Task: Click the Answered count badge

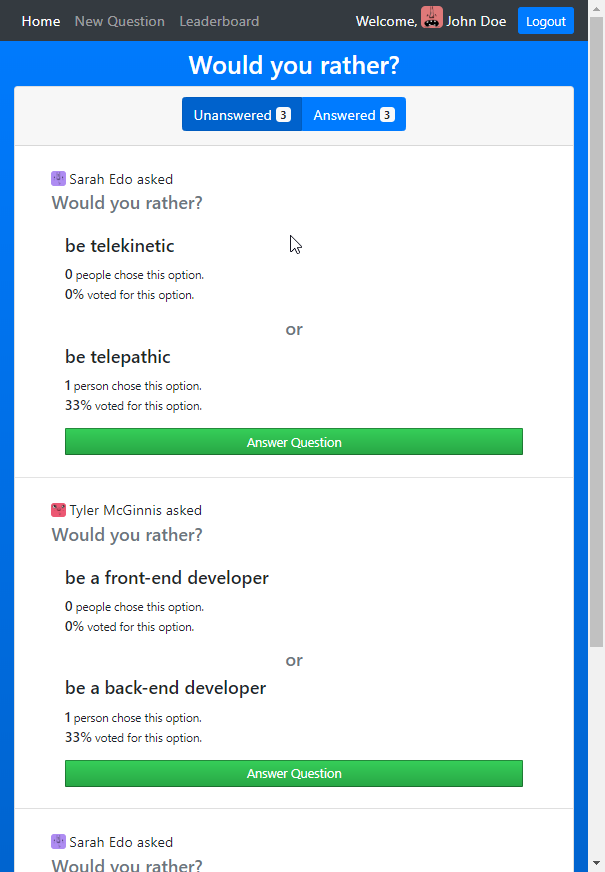Action: (387, 115)
